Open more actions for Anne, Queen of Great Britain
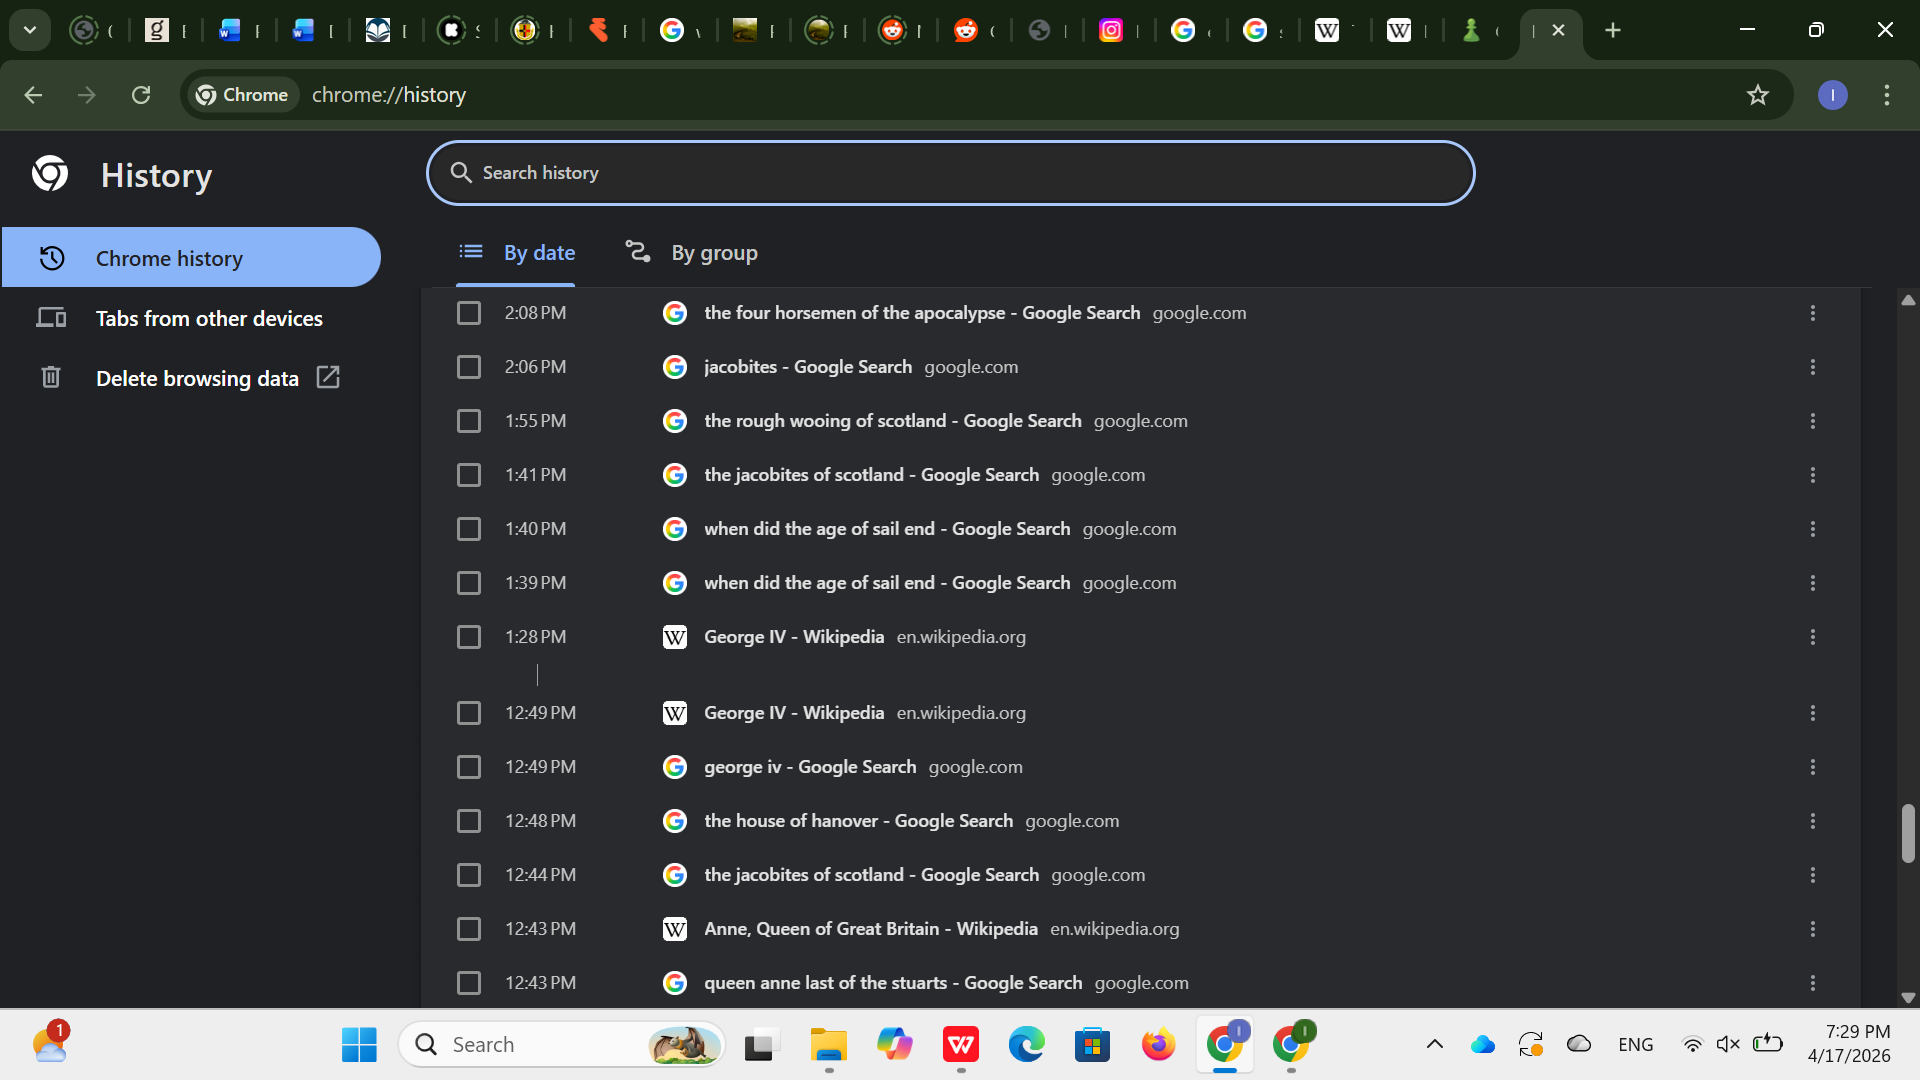Screen dimensions: 1920x1080 (x=1812, y=929)
